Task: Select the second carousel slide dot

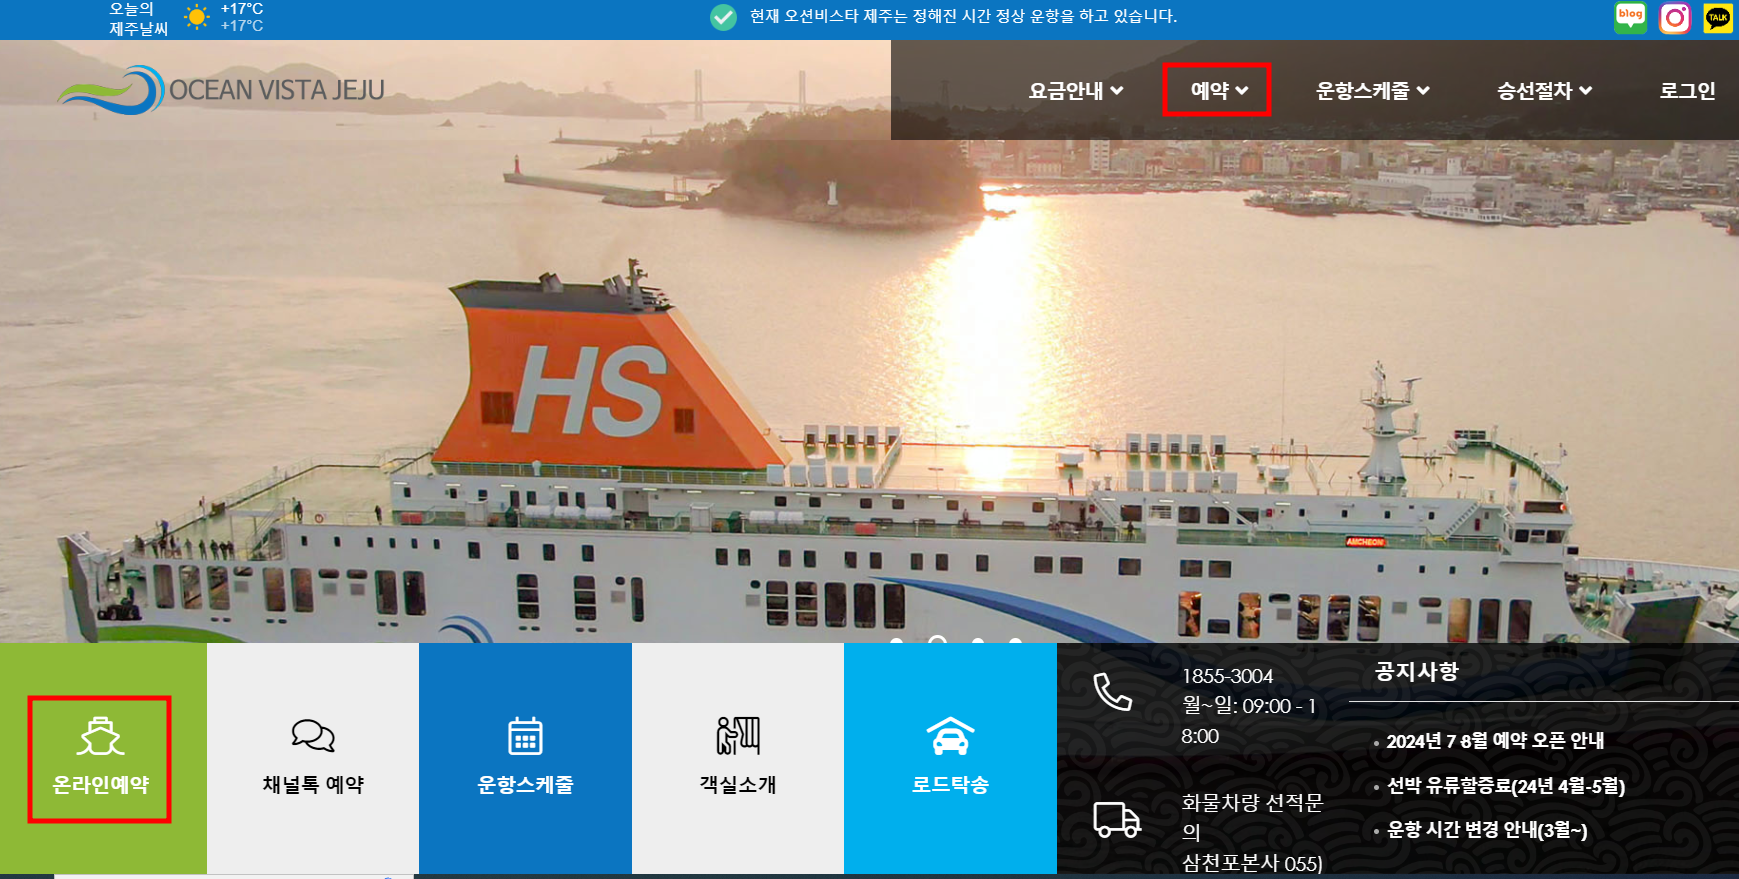Action: (x=937, y=641)
